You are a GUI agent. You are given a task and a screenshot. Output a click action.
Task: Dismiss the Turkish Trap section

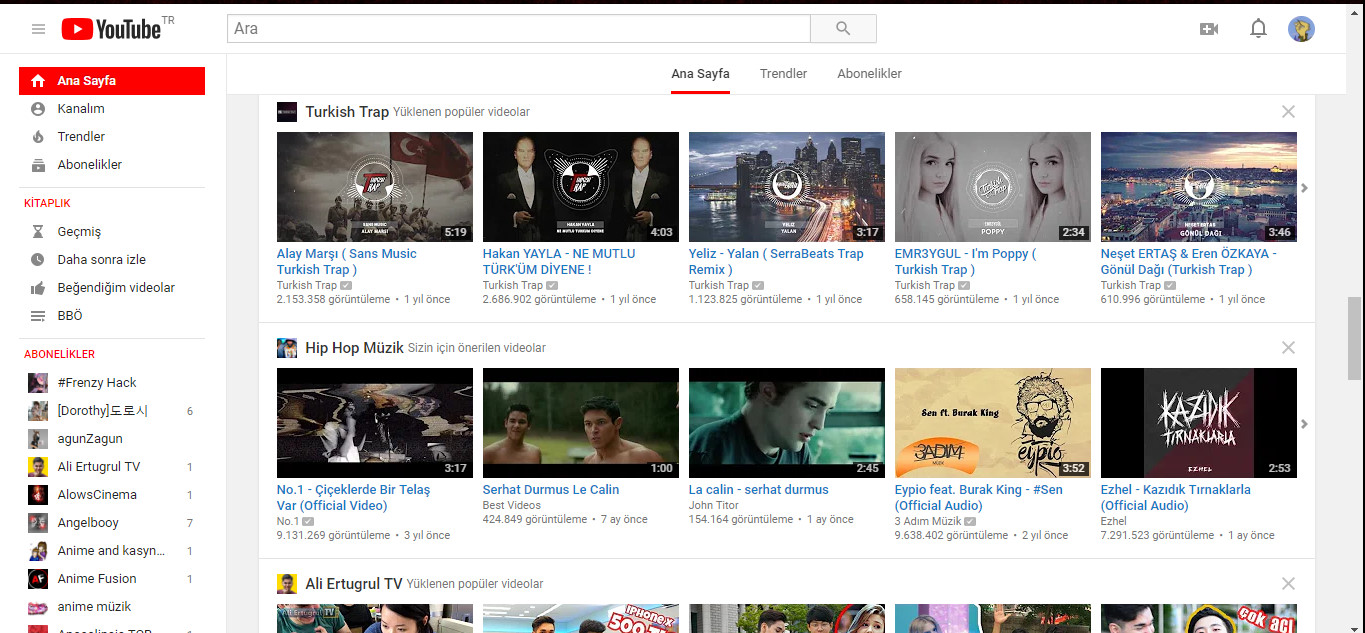click(1288, 112)
